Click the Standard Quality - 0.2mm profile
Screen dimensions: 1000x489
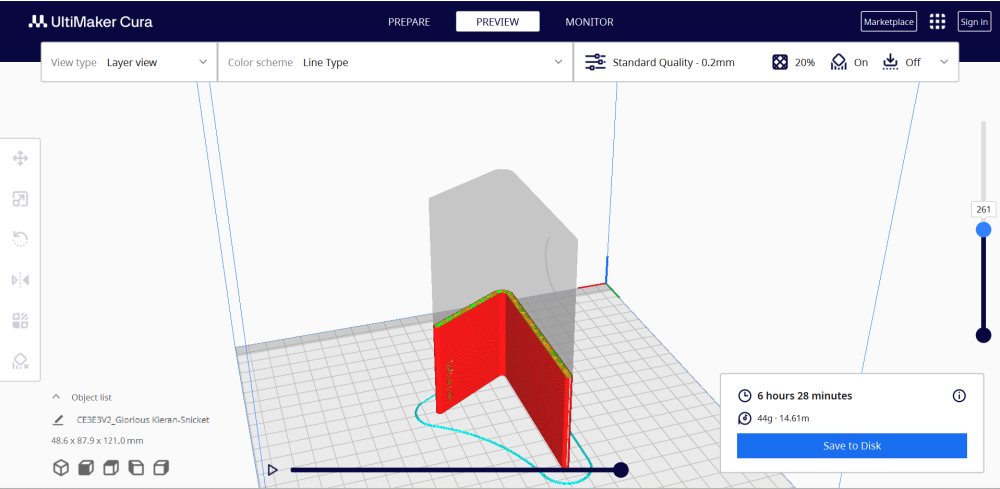[673, 62]
